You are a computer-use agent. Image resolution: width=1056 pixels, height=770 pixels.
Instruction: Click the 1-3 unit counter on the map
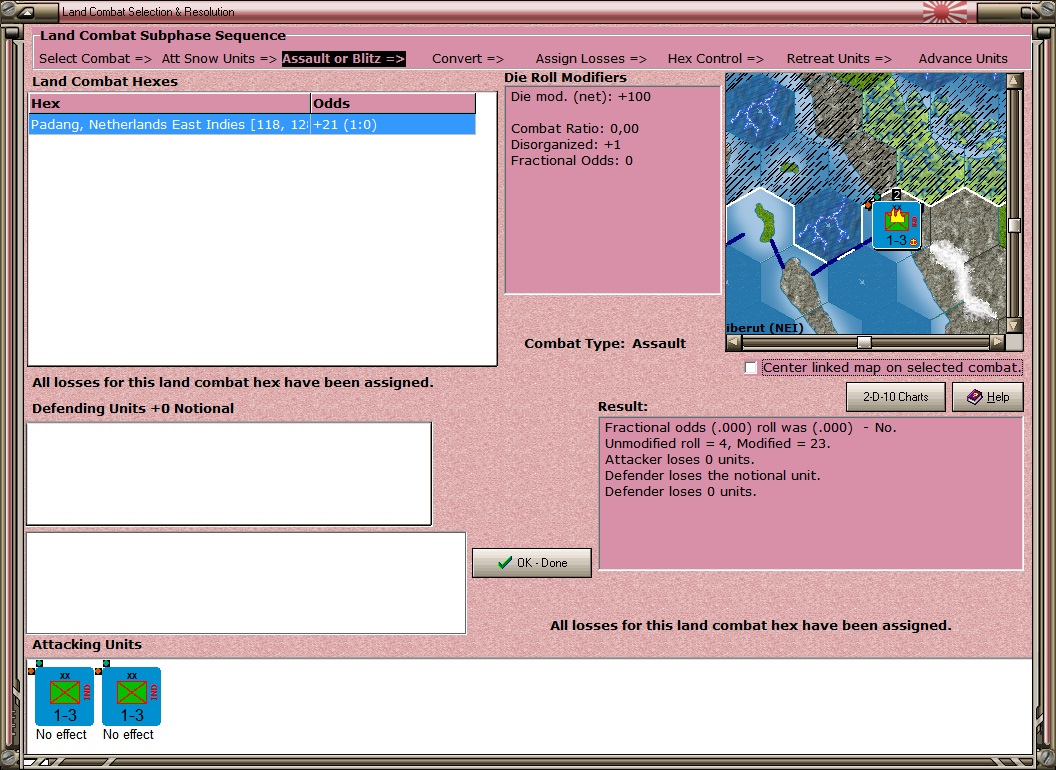pos(896,225)
